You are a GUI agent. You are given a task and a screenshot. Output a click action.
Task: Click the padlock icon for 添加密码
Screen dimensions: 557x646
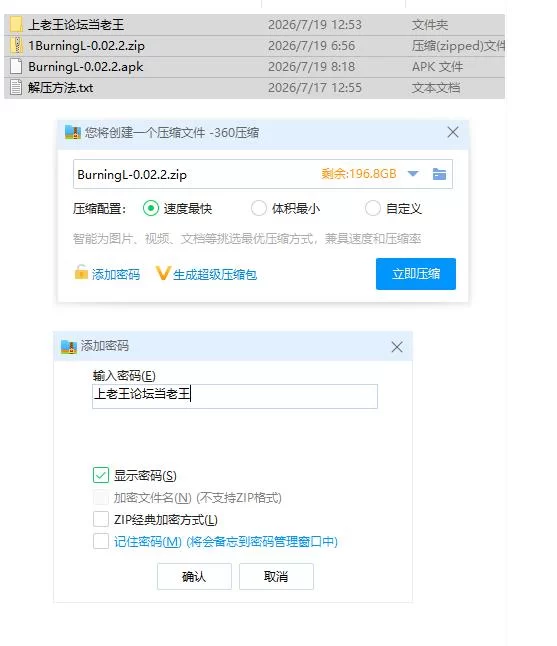point(81,272)
